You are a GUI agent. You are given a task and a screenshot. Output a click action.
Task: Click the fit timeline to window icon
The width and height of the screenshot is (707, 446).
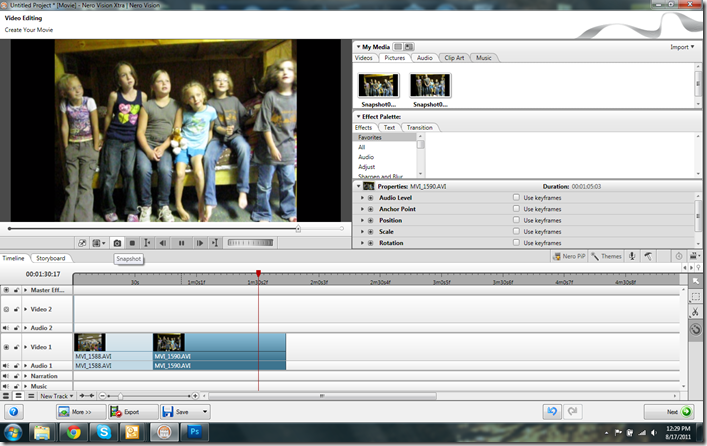(87, 396)
